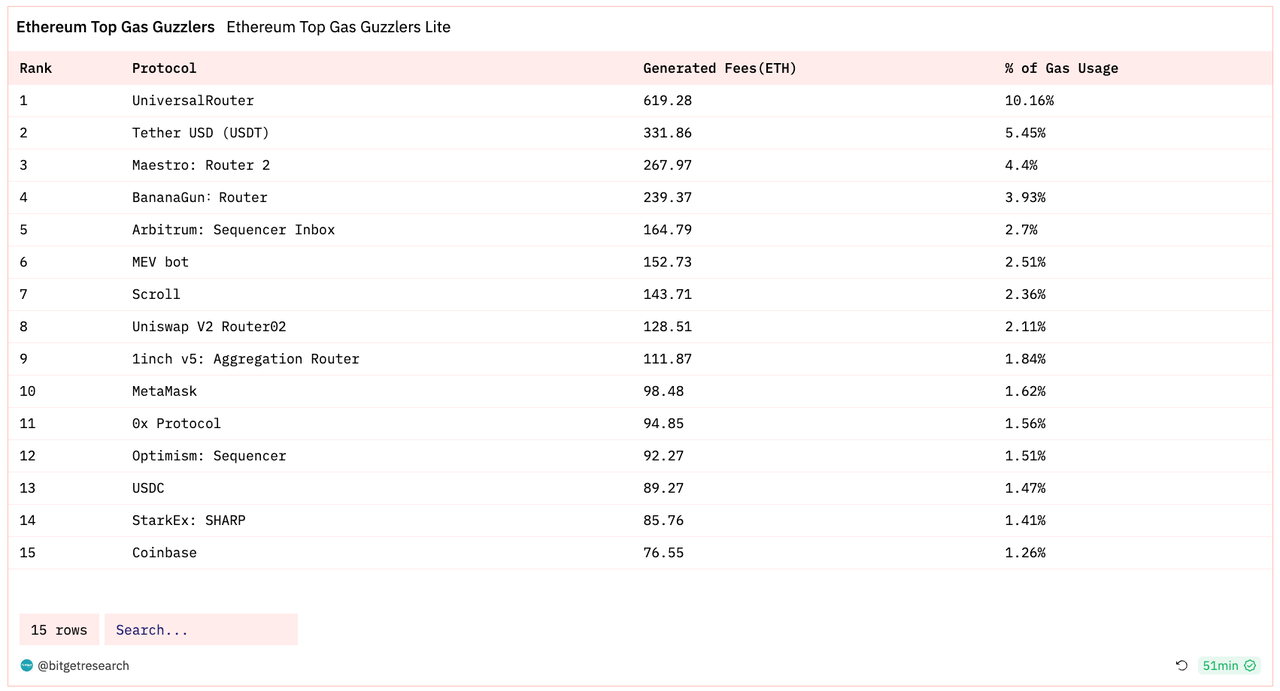Click the 619.28 generated fees value
This screenshot has width=1280, height=691.
667,100
